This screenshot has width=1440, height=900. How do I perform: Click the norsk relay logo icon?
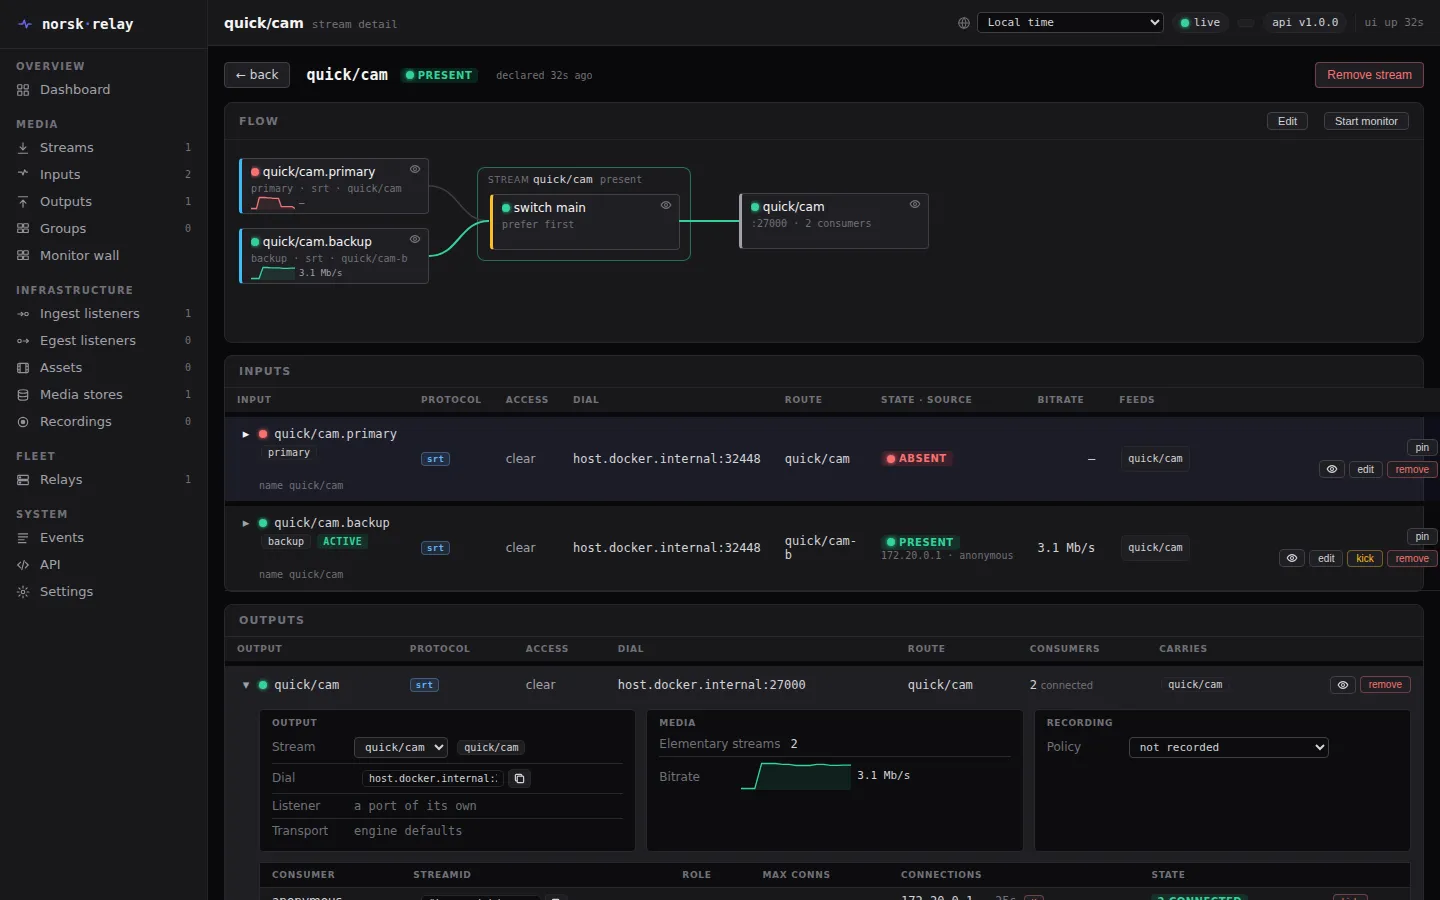click(x=25, y=24)
